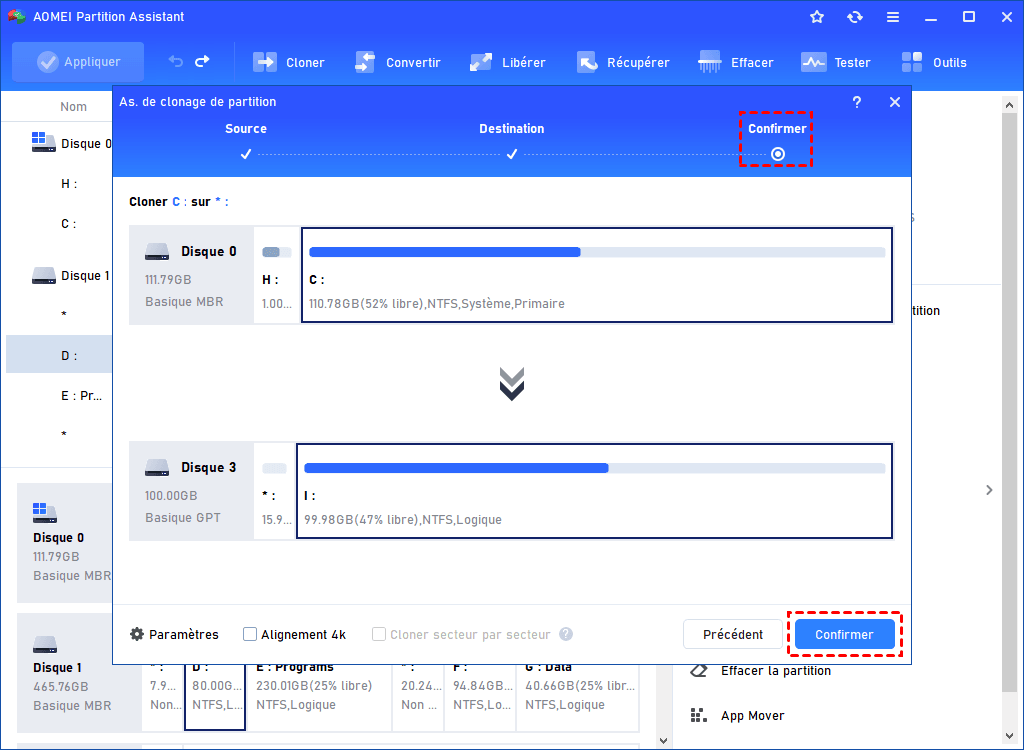Click the refresh icon in title bar

tap(855, 17)
